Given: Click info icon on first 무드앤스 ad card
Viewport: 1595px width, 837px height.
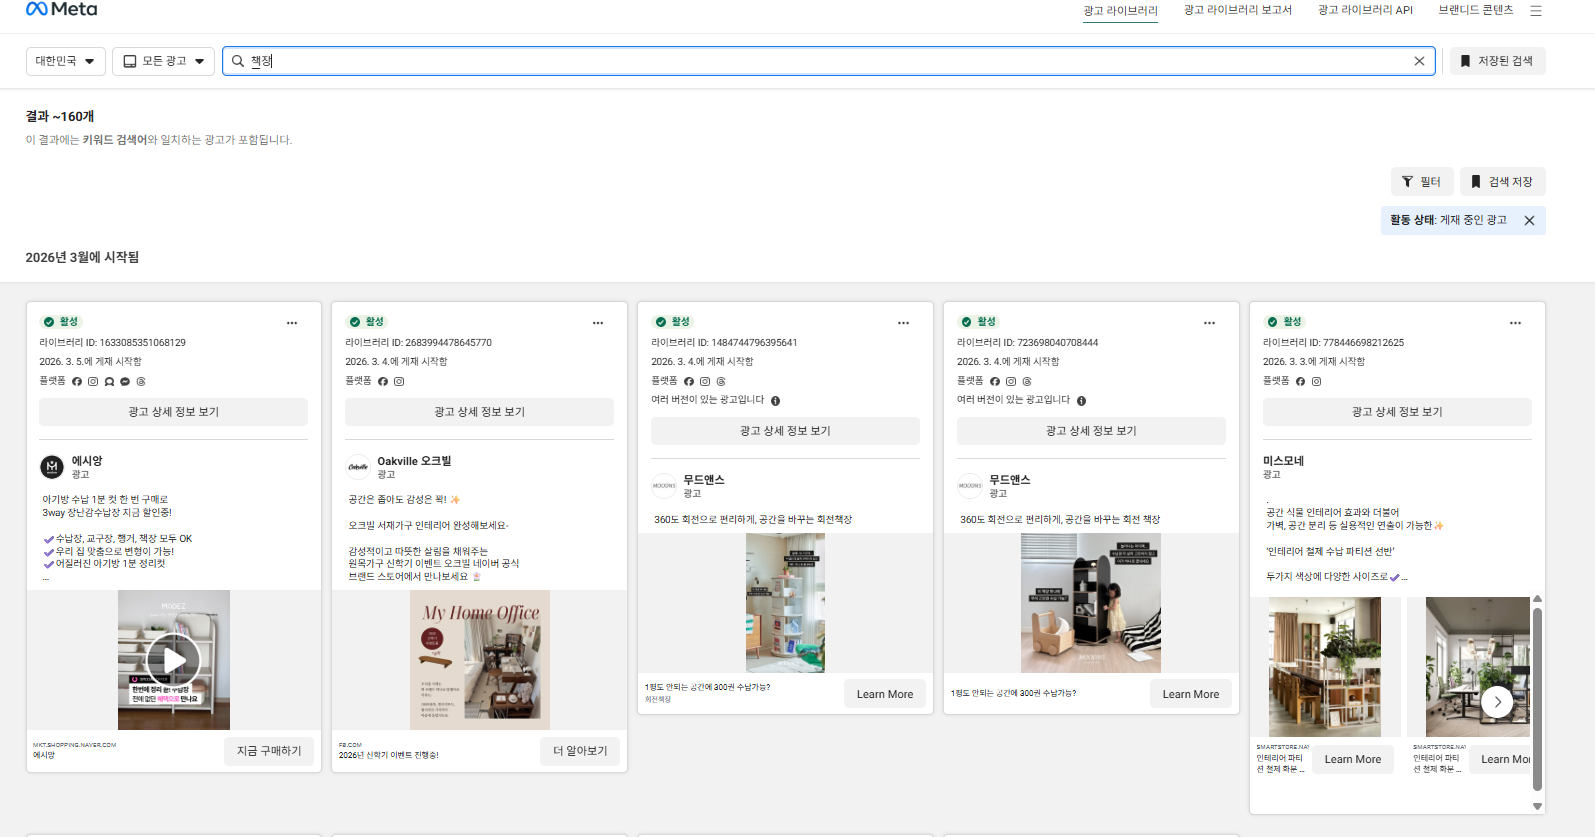Looking at the screenshot, I should pos(775,401).
